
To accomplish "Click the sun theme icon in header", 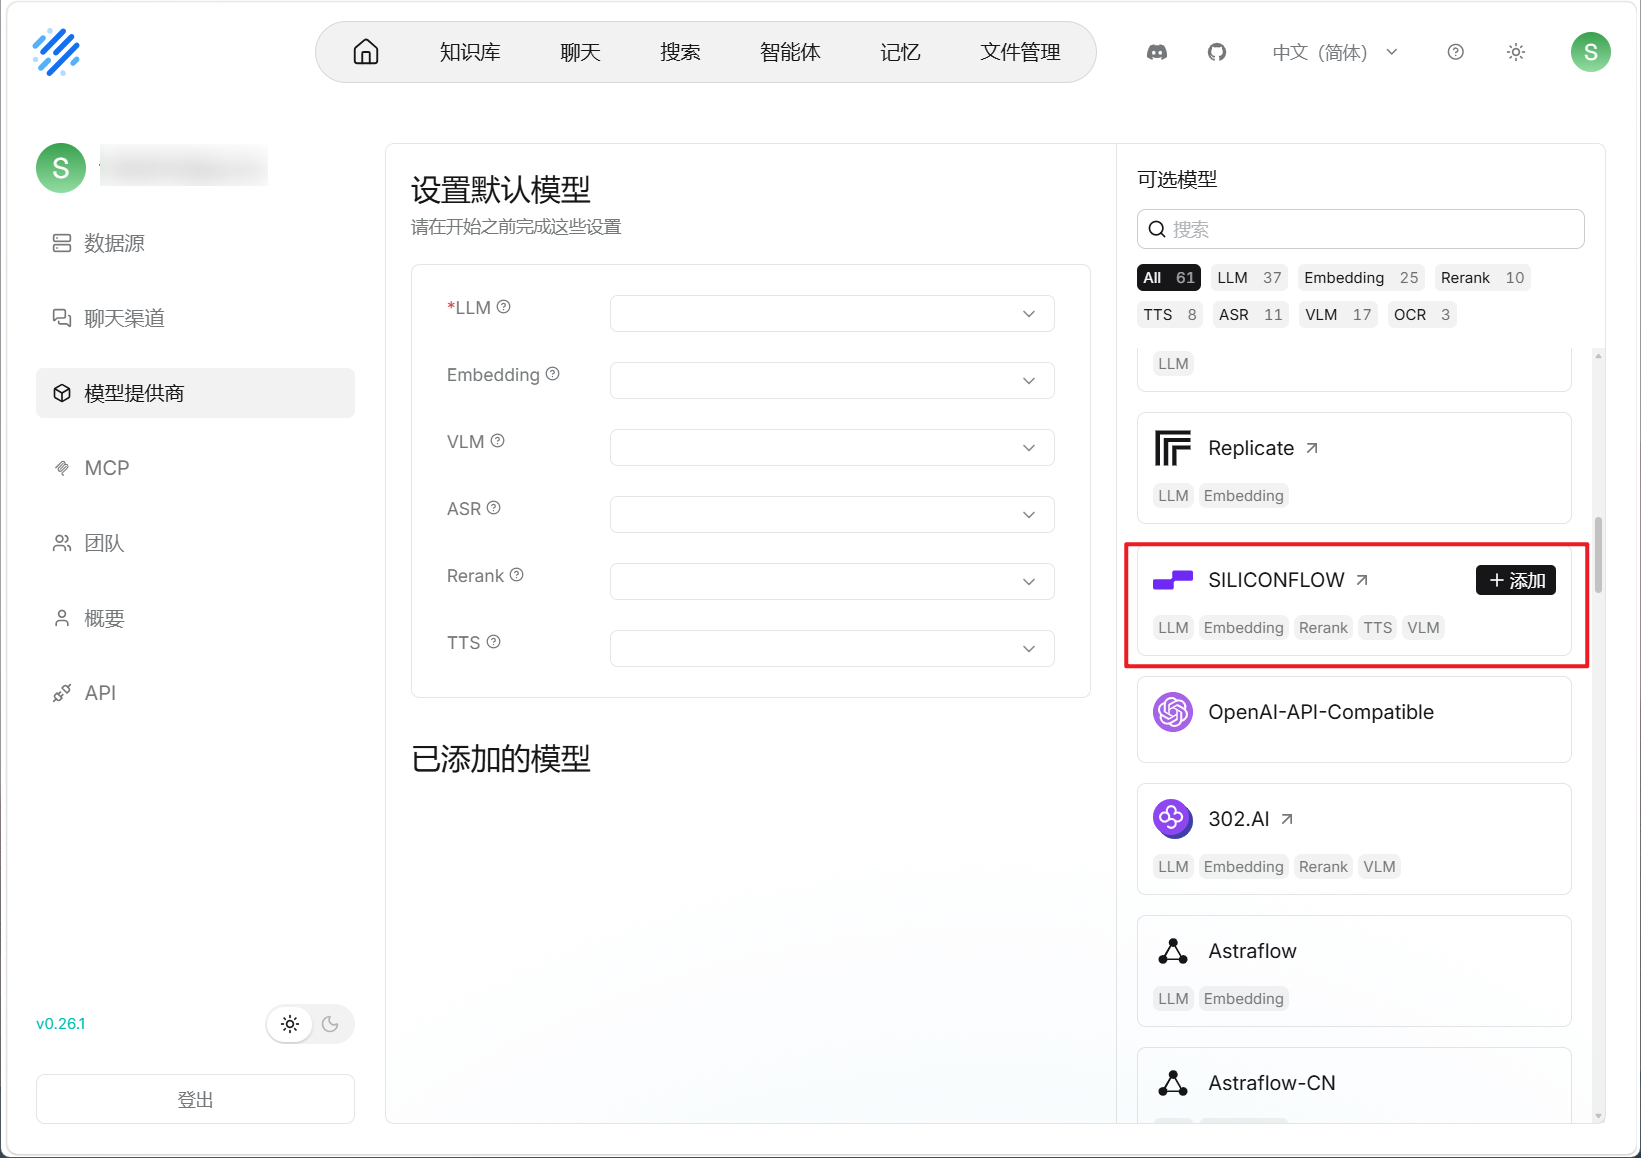I will click(1516, 52).
